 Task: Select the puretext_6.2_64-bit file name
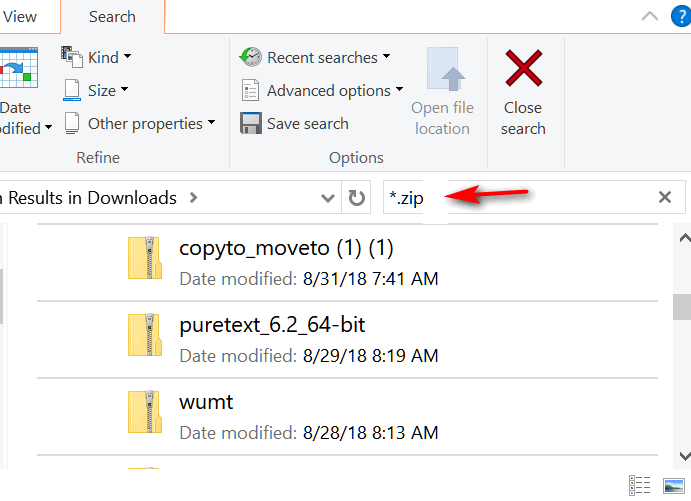[272, 326]
